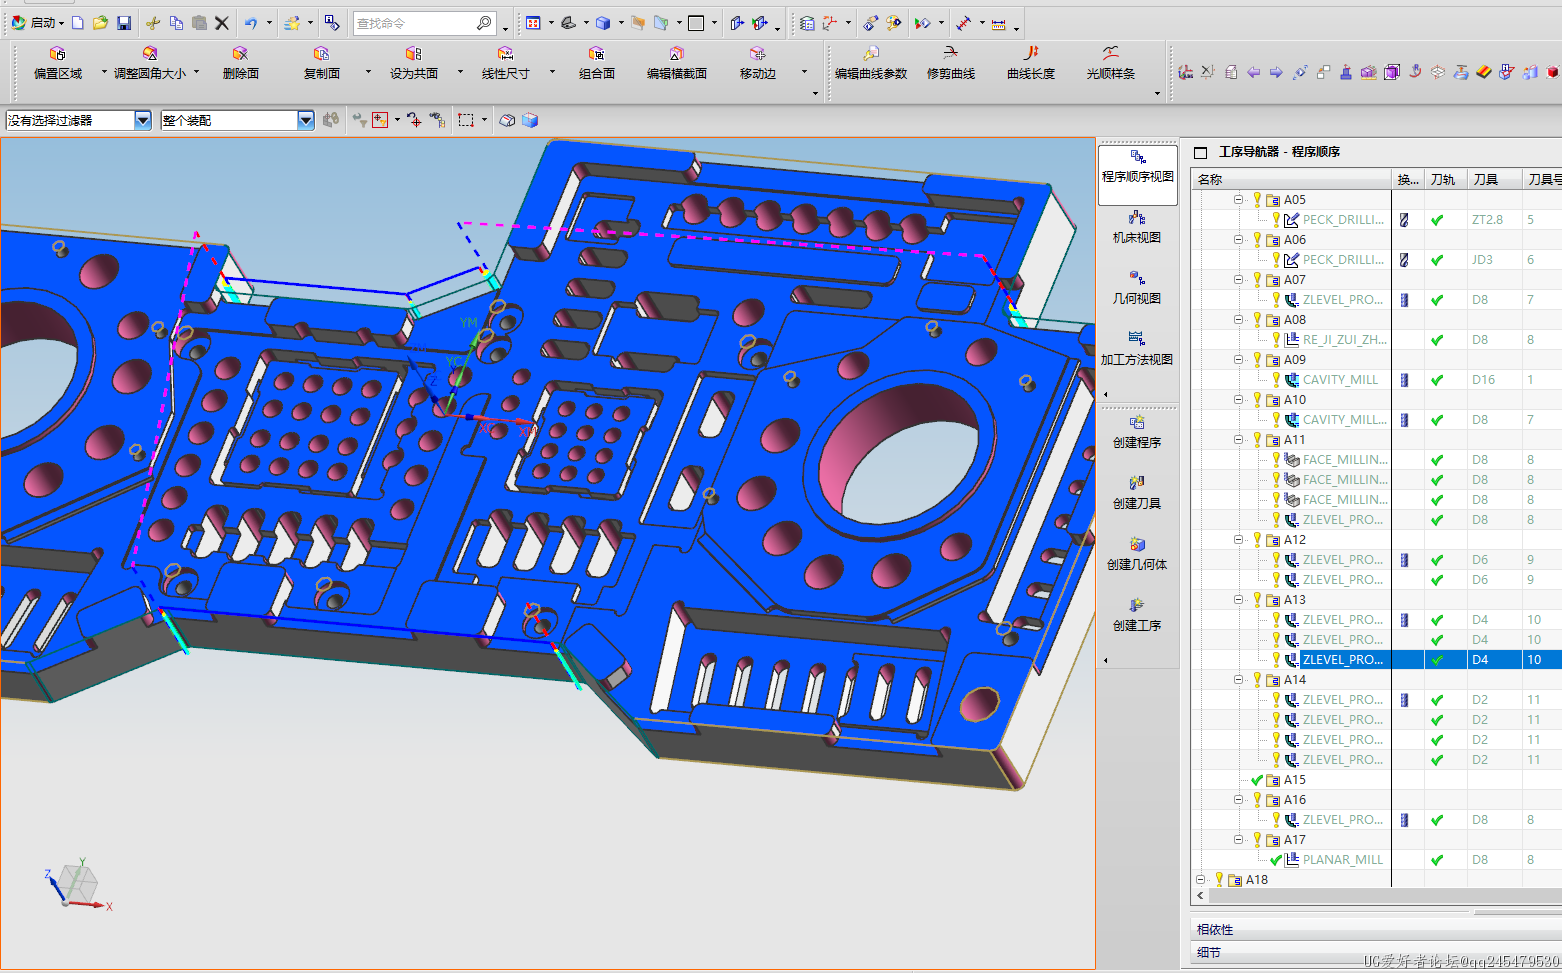The width and height of the screenshot is (1562, 973).
Task: Collapse the A14 program group
Action: click(1238, 679)
